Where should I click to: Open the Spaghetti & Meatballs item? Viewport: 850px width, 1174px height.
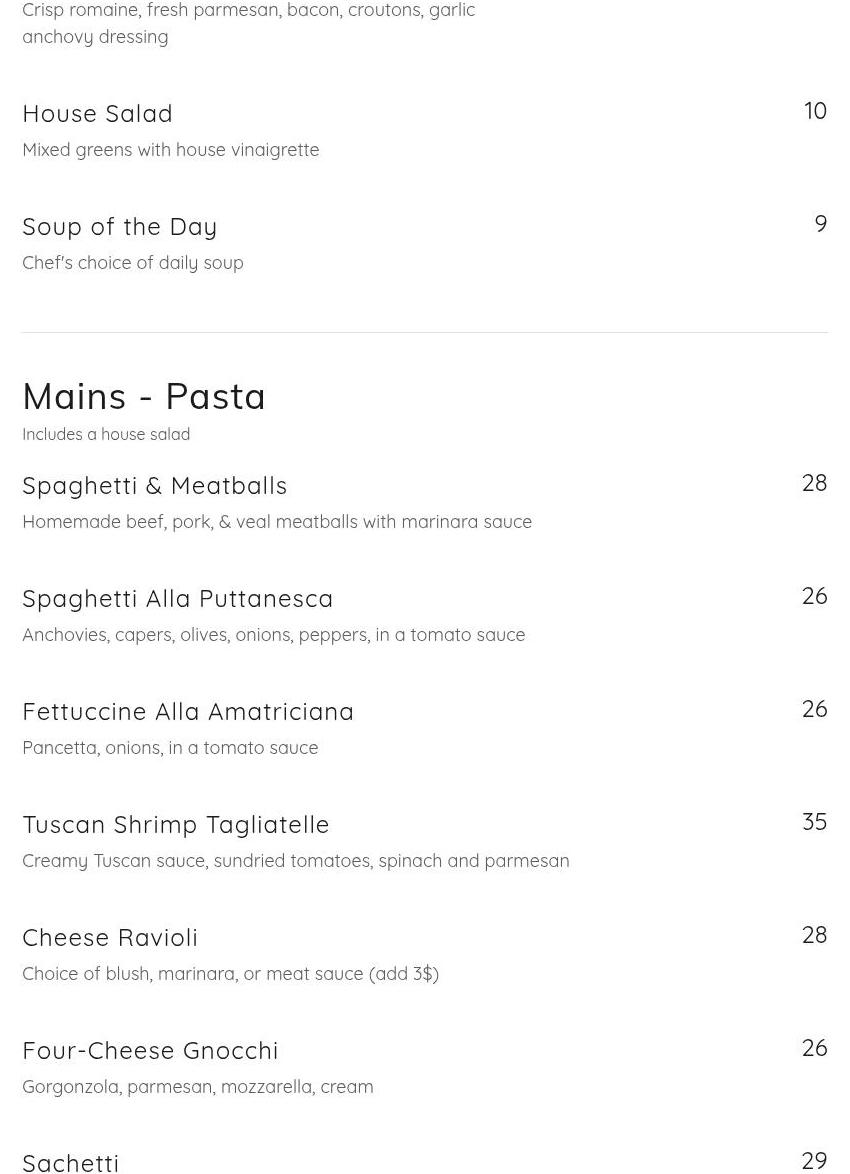[155, 486]
